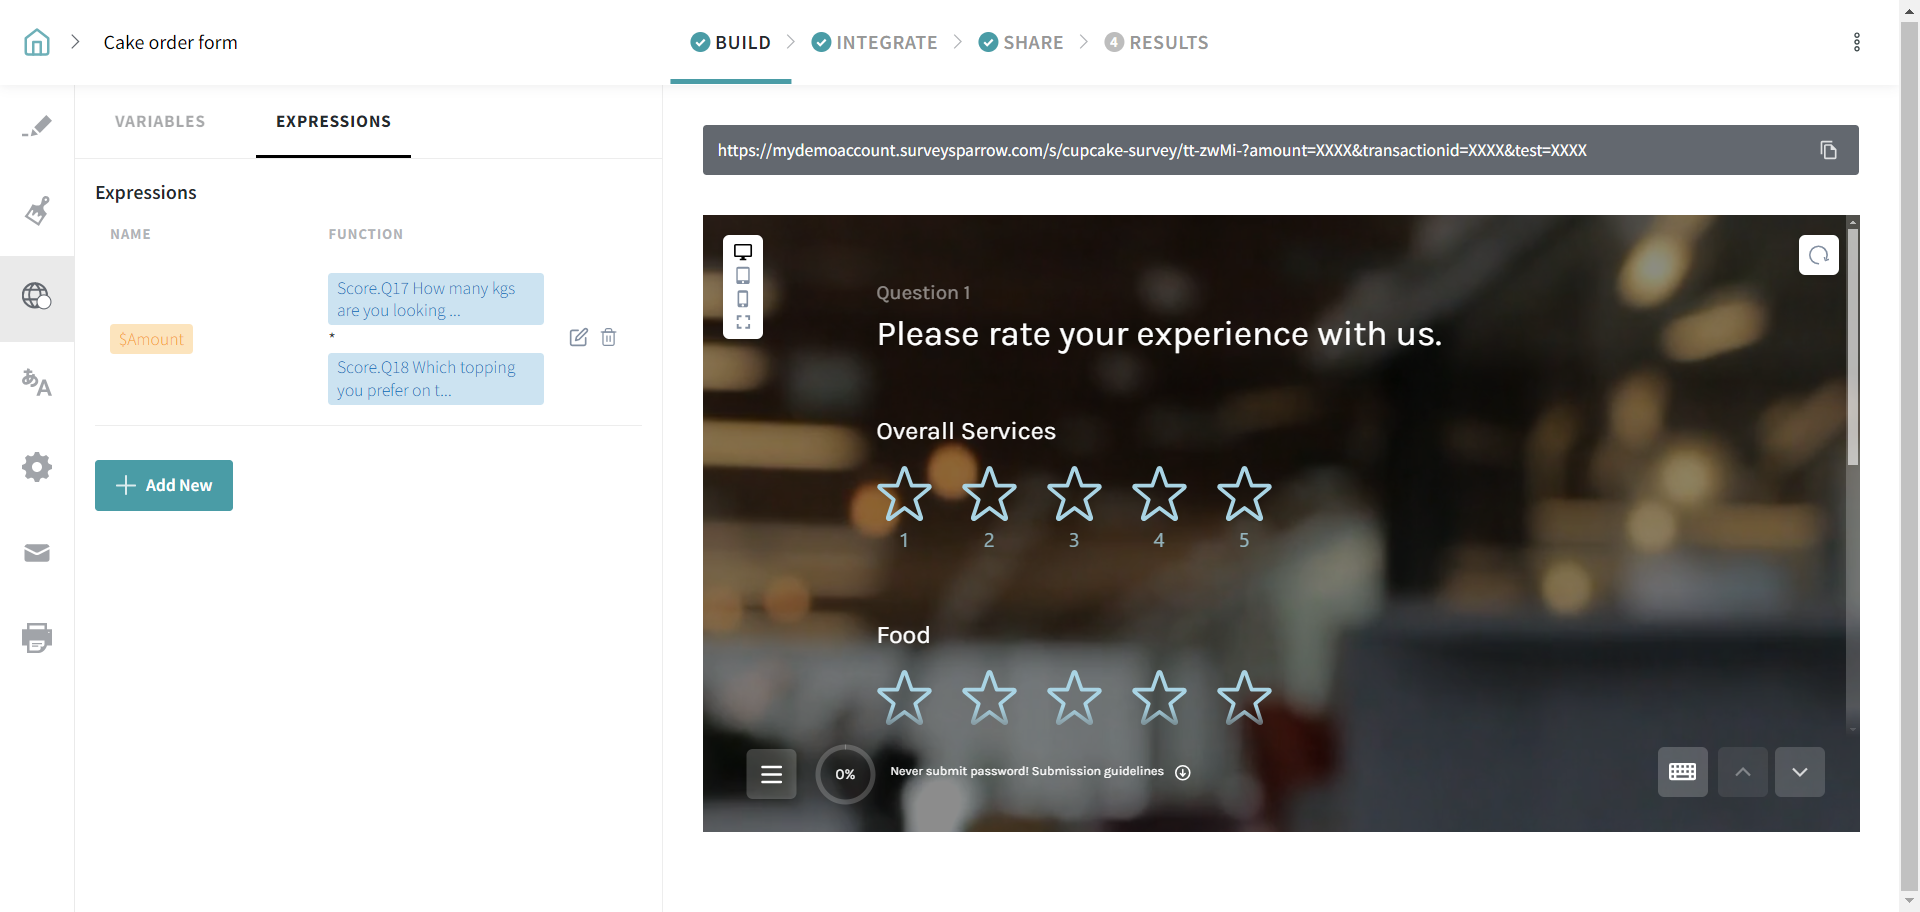Toggle fullscreen preview mode
The height and width of the screenshot is (912, 1920).
pos(743,322)
